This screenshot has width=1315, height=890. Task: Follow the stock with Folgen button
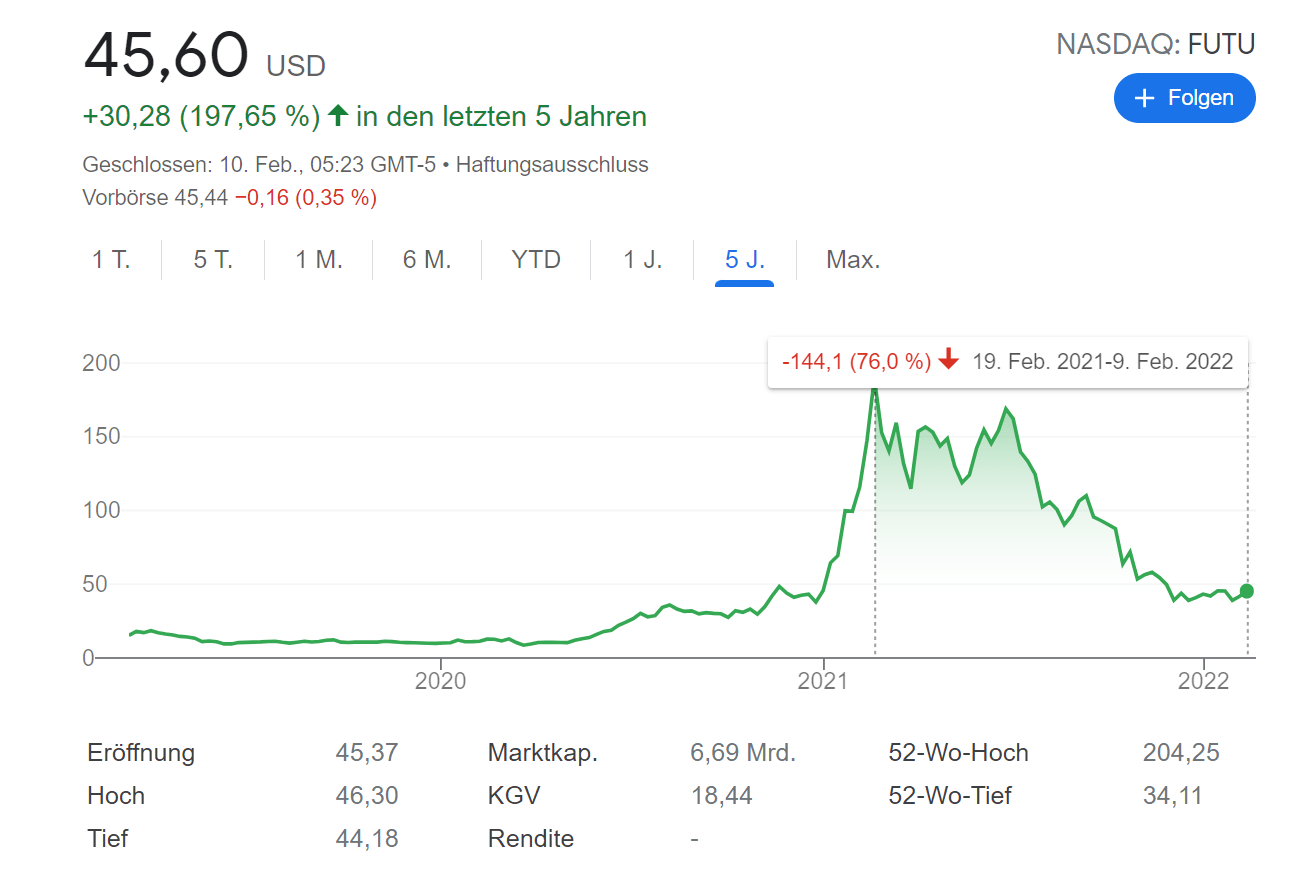(1184, 98)
